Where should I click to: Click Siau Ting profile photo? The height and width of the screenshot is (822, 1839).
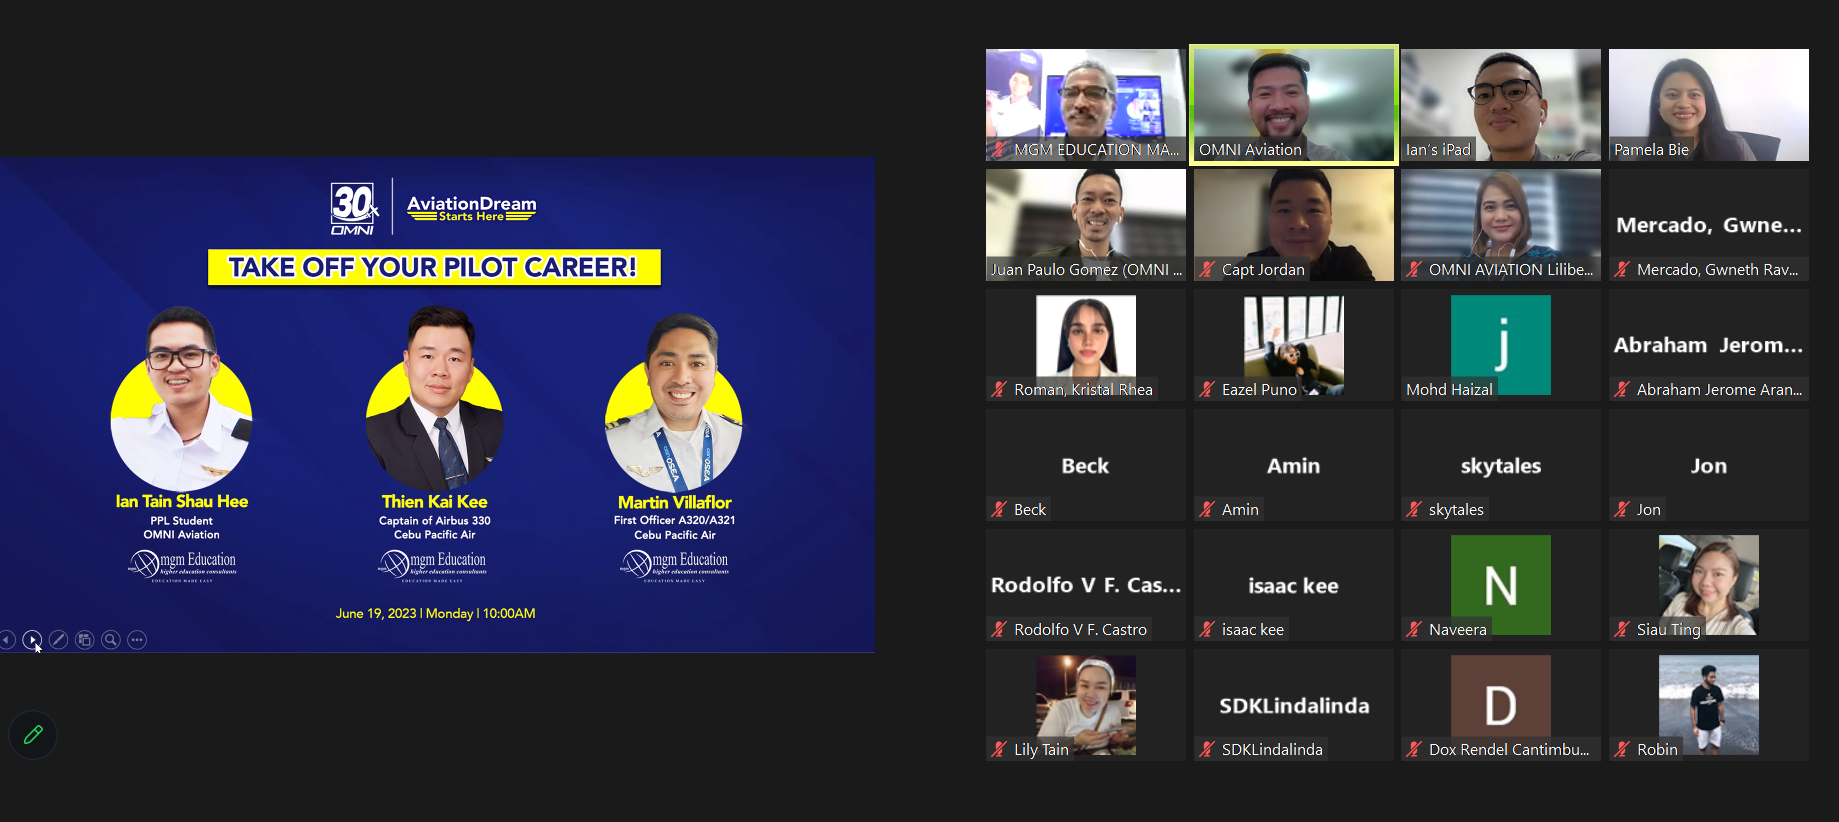coord(1709,585)
